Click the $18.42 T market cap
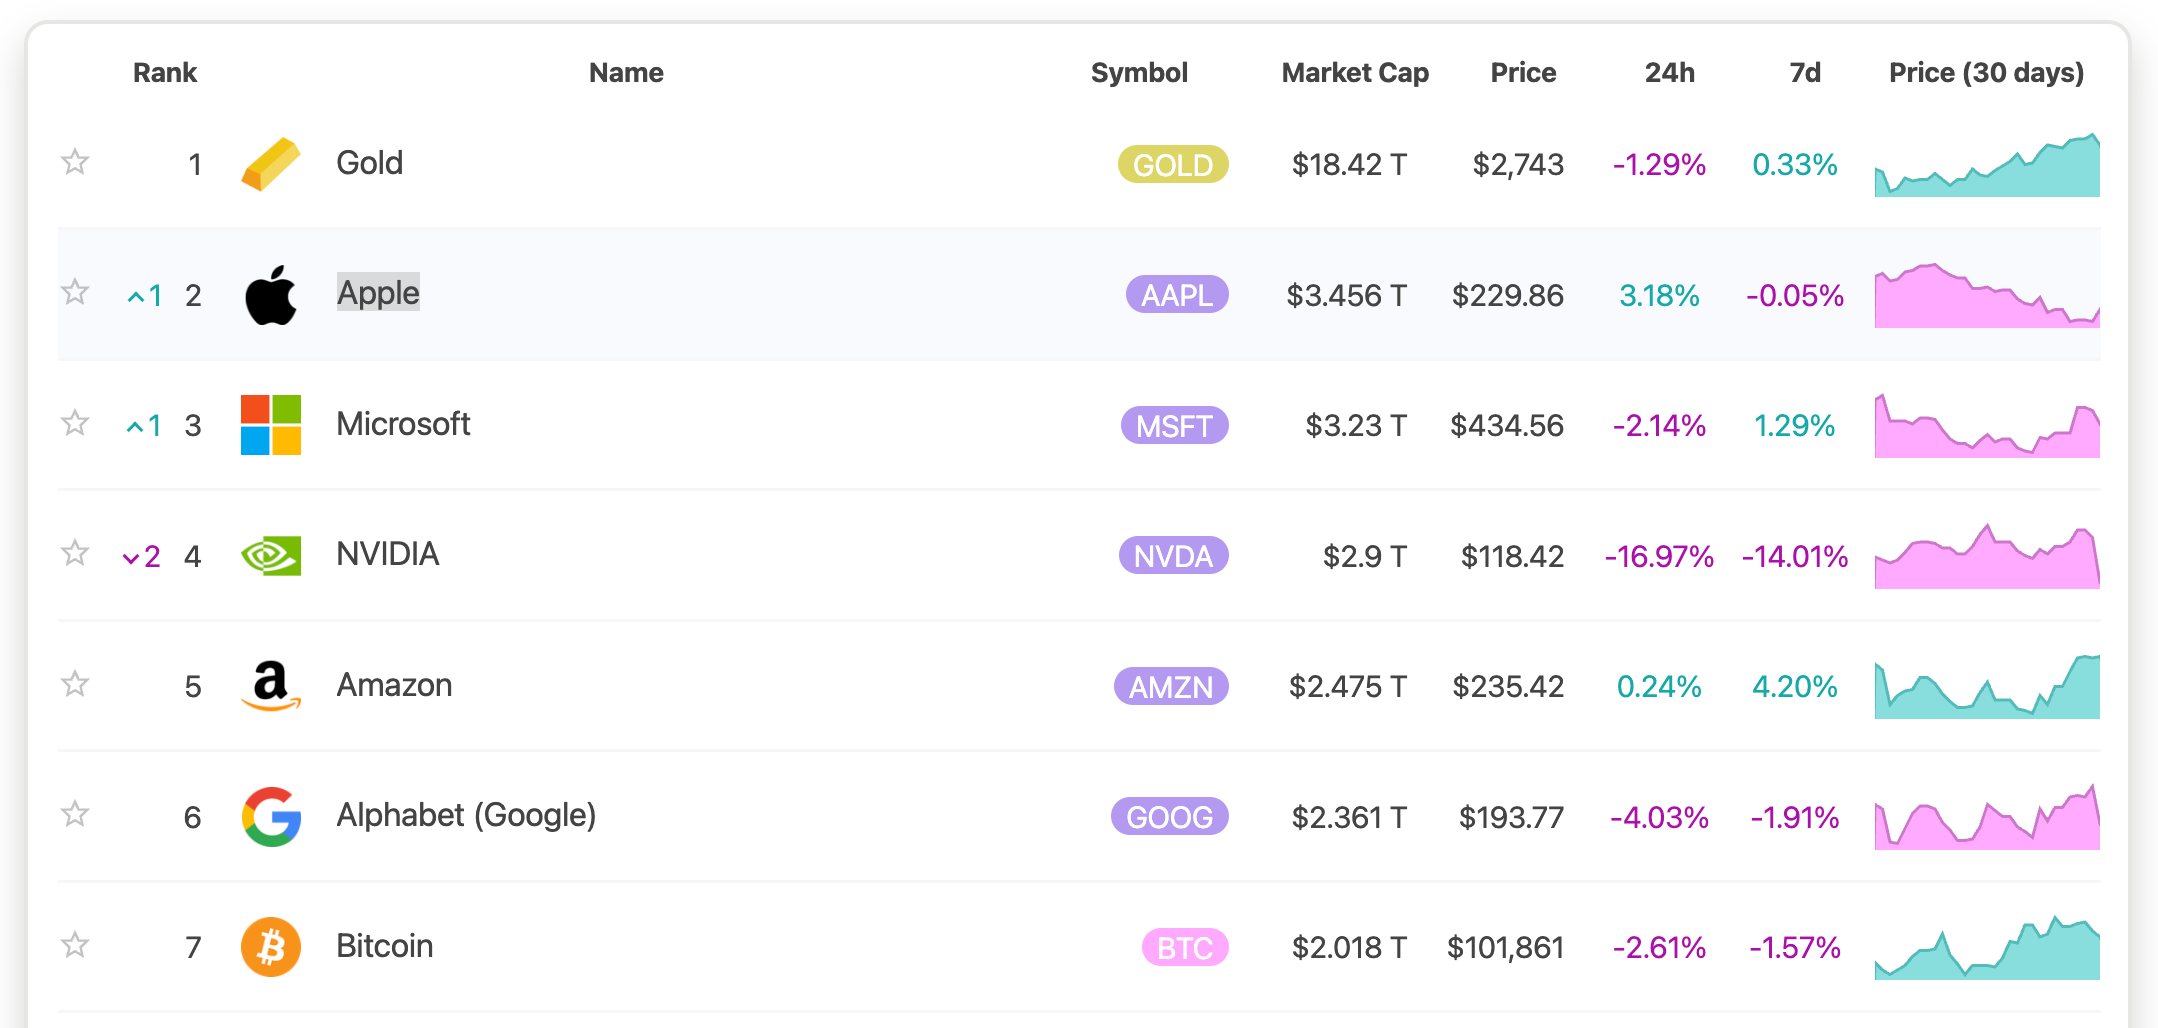 click(1349, 164)
